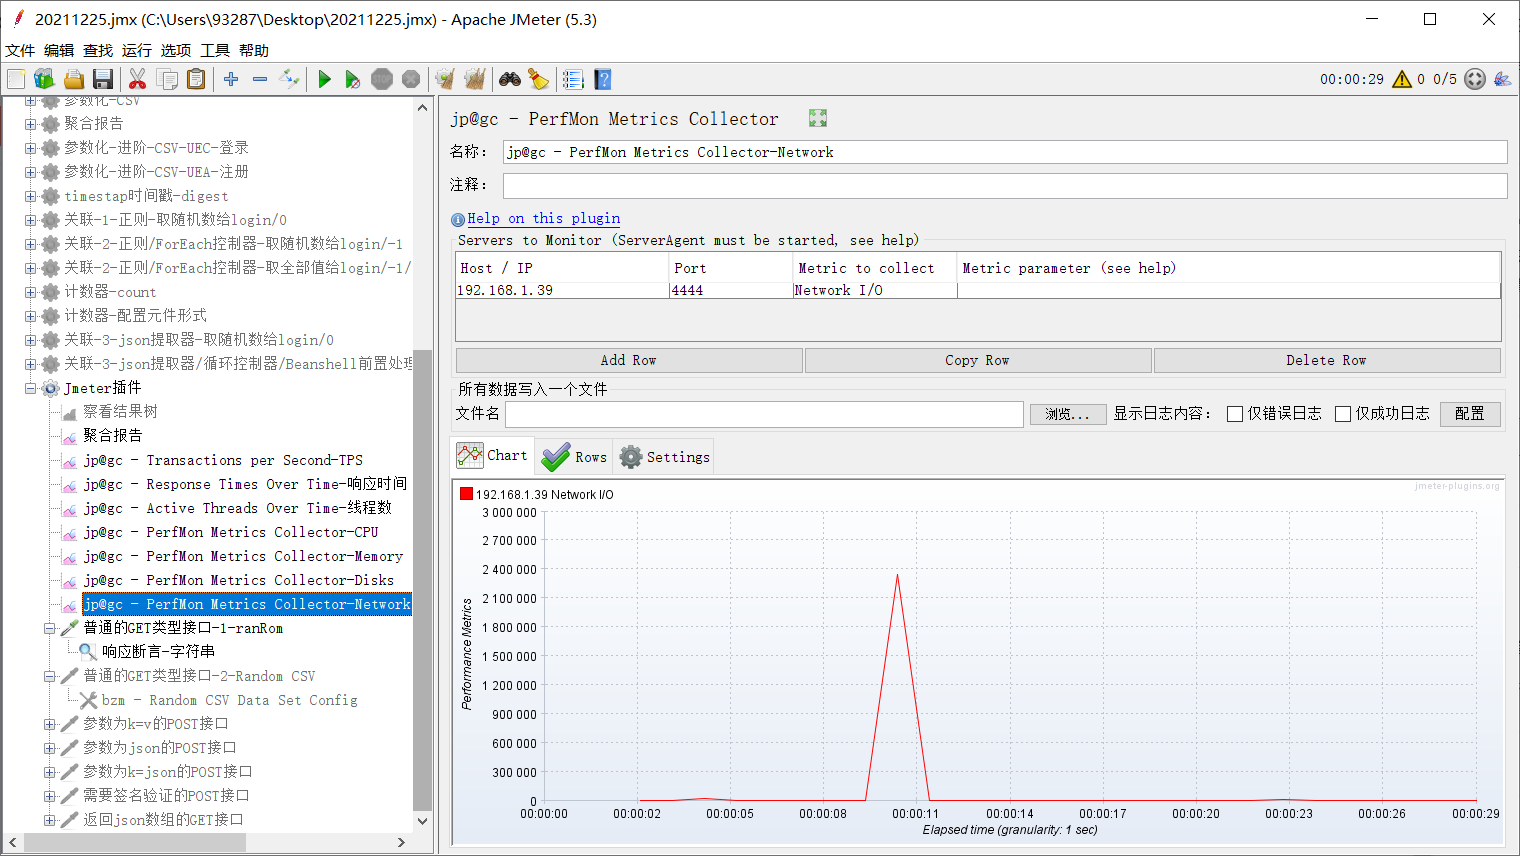
Task: Click the Clear broom icon
Action: click(x=446, y=79)
